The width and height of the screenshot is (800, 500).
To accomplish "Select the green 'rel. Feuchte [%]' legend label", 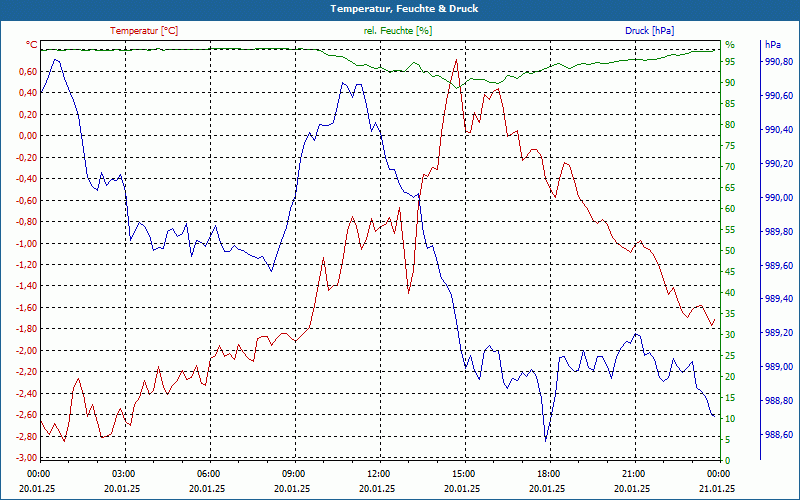I will click(x=398, y=31).
